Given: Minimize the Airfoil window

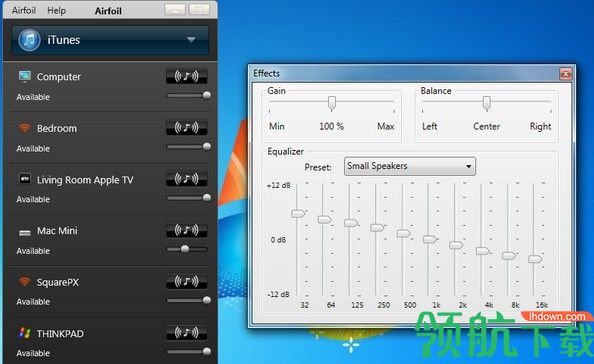Looking at the screenshot, I should 175,10.
